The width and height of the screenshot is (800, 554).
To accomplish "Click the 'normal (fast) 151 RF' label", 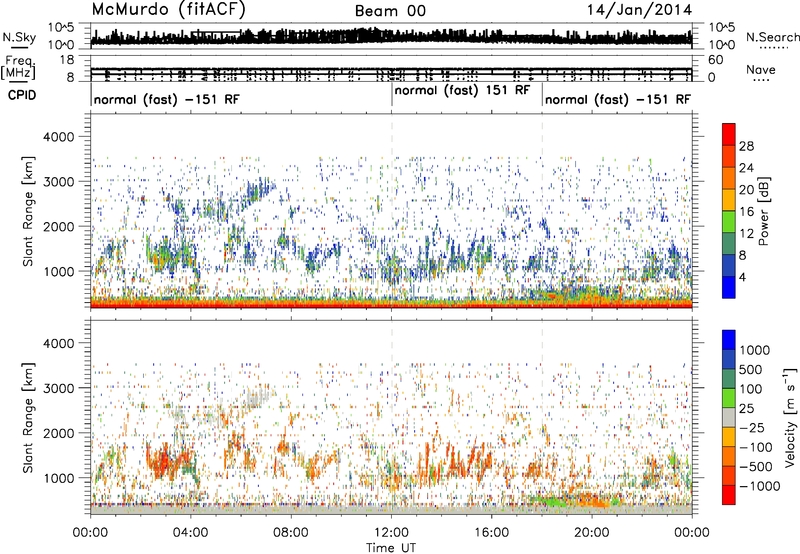I will pyautogui.click(x=462, y=91).
